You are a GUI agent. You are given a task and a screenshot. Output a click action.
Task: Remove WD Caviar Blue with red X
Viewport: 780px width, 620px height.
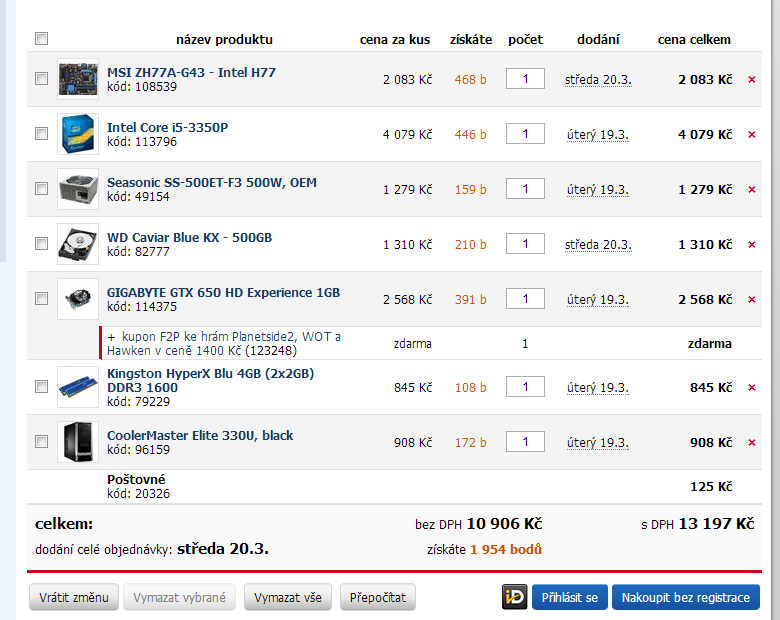(x=752, y=244)
